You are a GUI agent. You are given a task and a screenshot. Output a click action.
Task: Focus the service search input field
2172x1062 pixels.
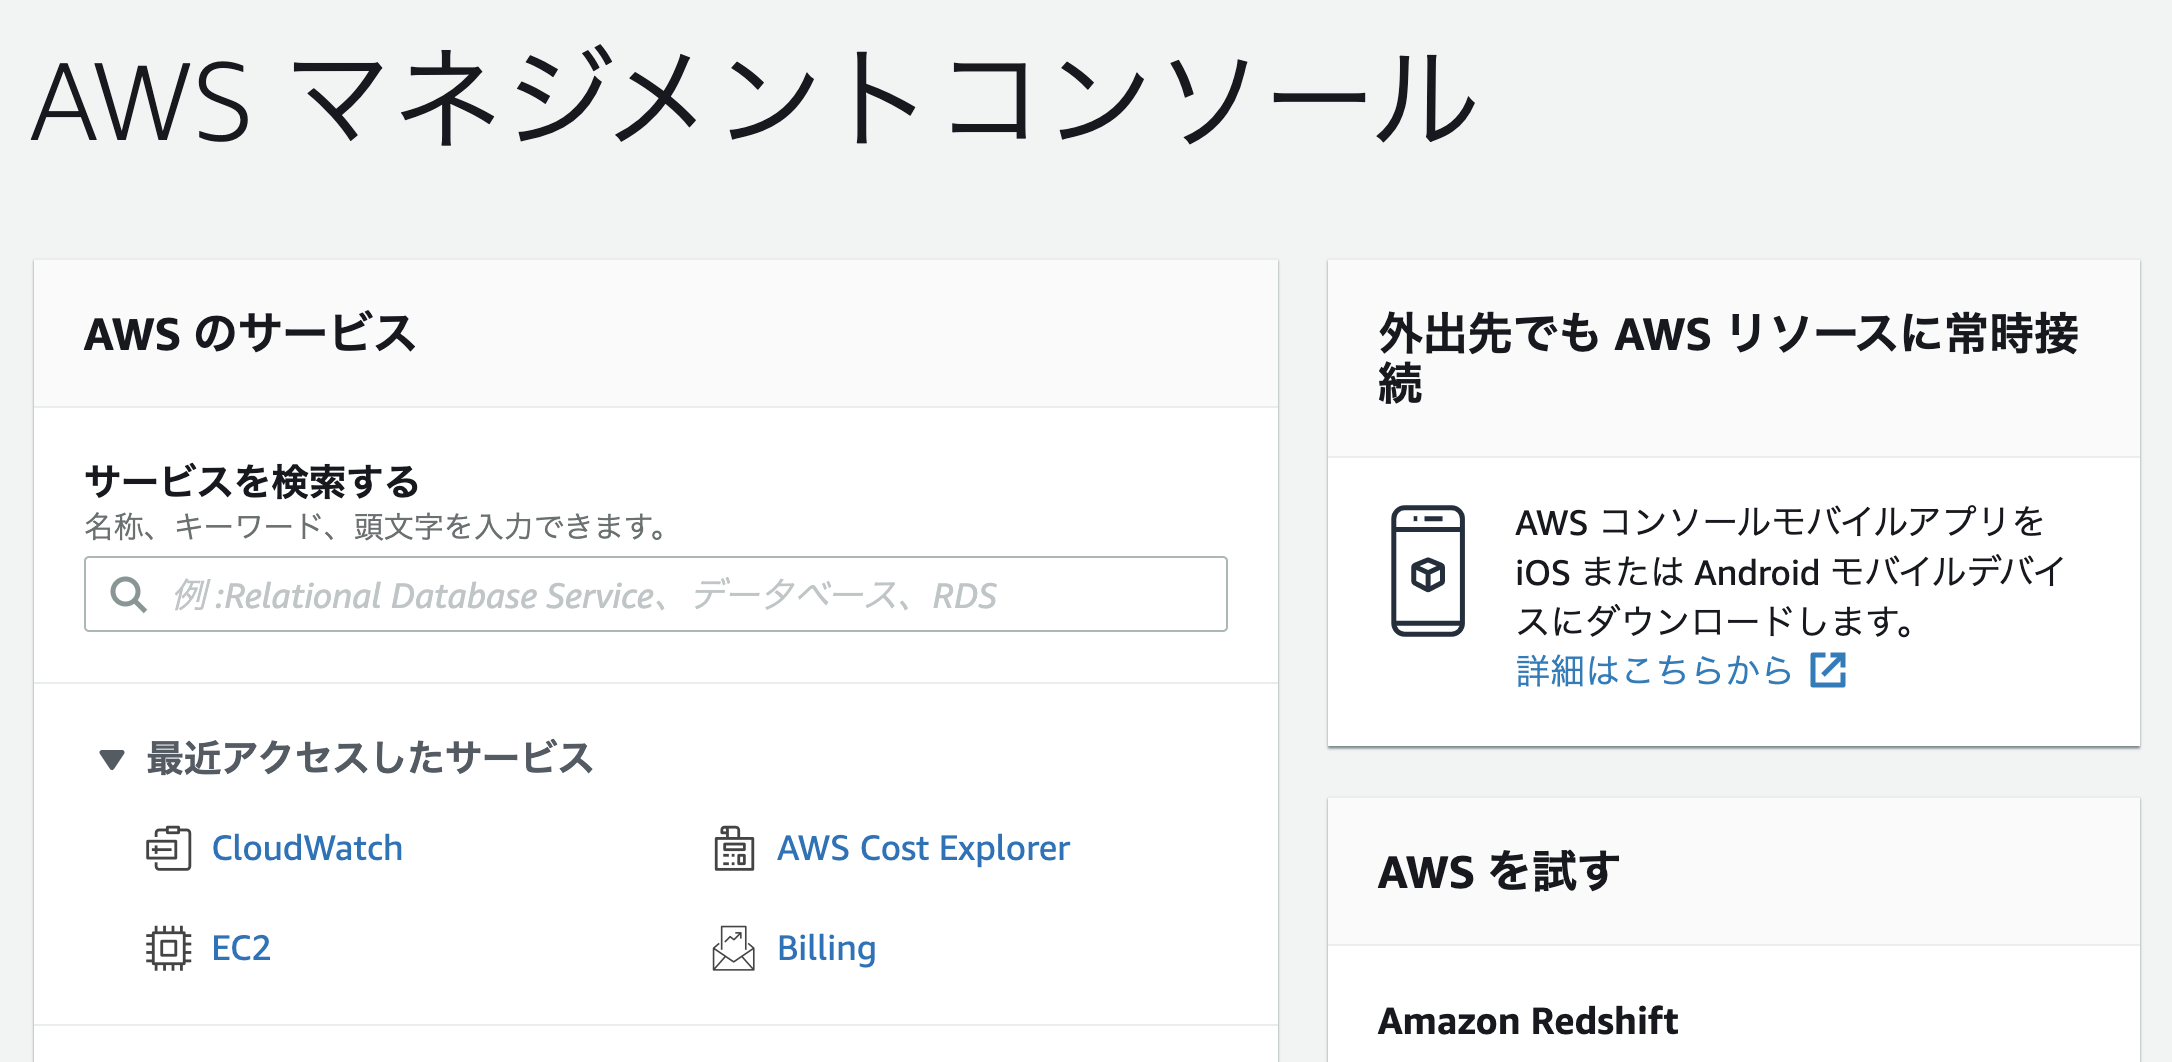[x=680, y=595]
